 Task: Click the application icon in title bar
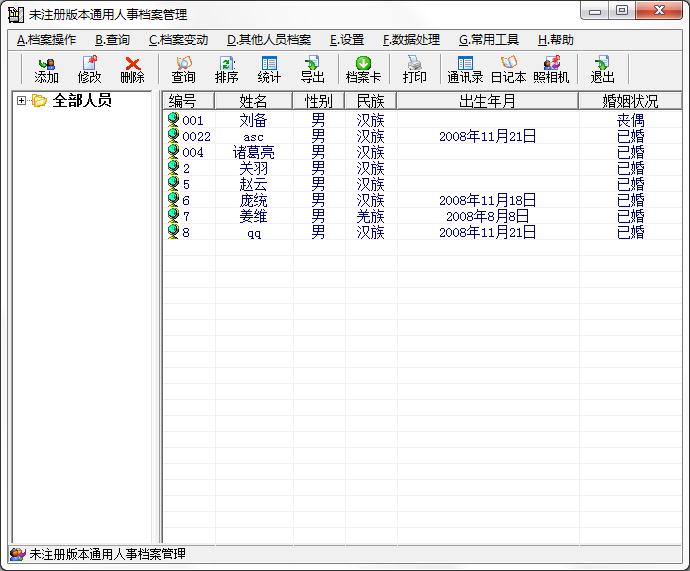click(x=16, y=15)
